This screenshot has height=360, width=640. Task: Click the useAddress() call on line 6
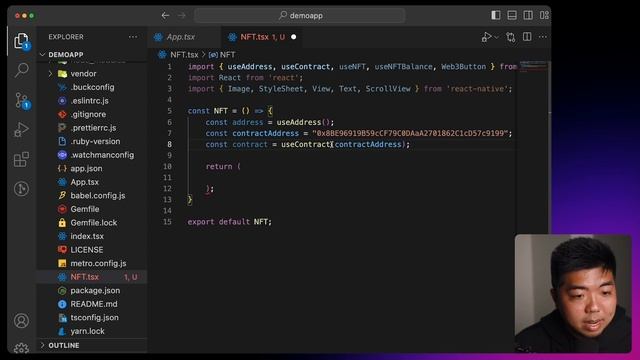[x=304, y=122]
